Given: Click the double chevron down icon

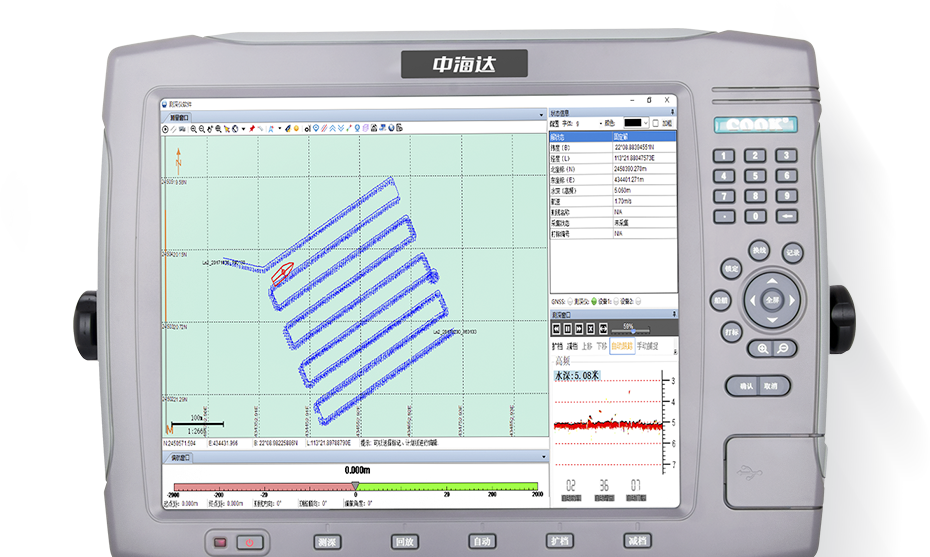Looking at the screenshot, I should [x=340, y=129].
